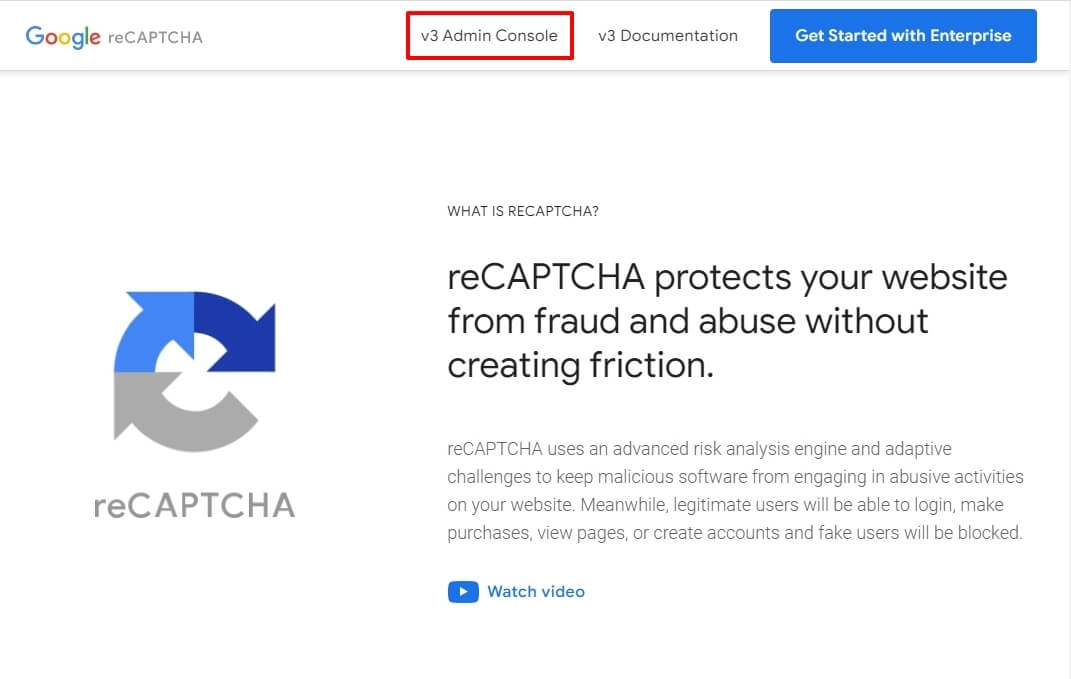The height and width of the screenshot is (679, 1071).
Task: Click the paragraph about advanced risk analysis engine
Action: (736, 490)
